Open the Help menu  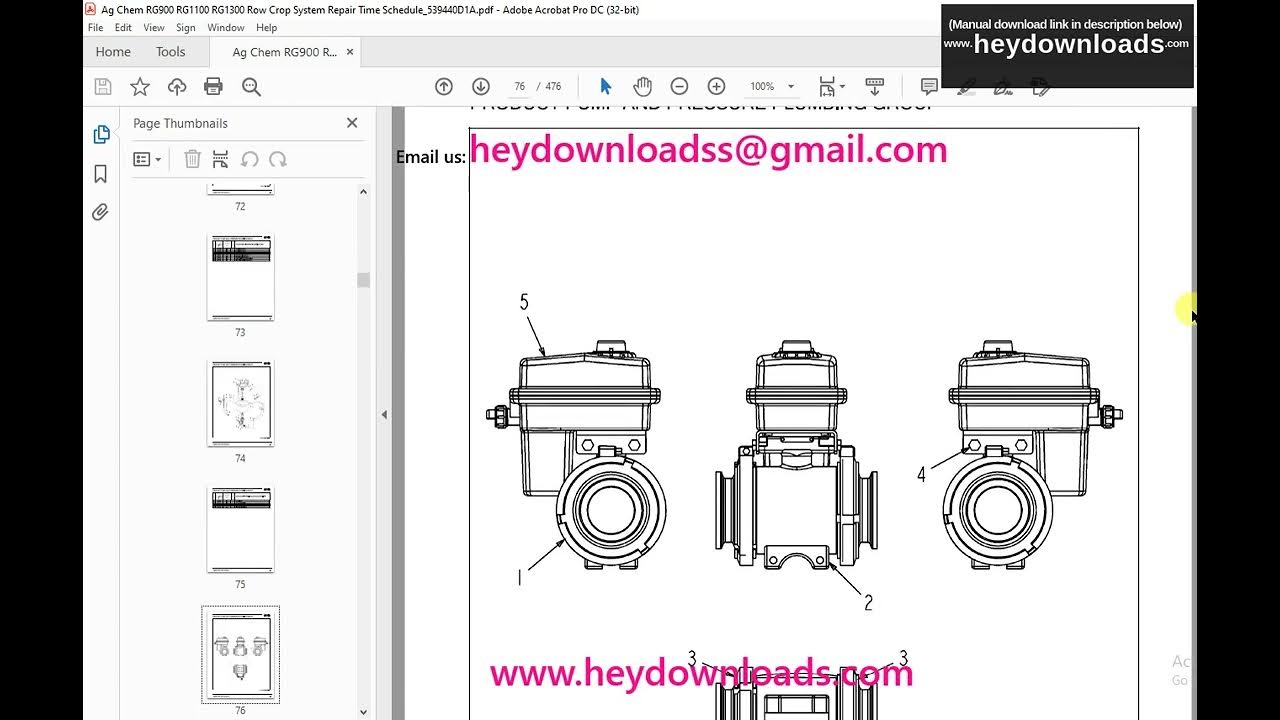(267, 28)
